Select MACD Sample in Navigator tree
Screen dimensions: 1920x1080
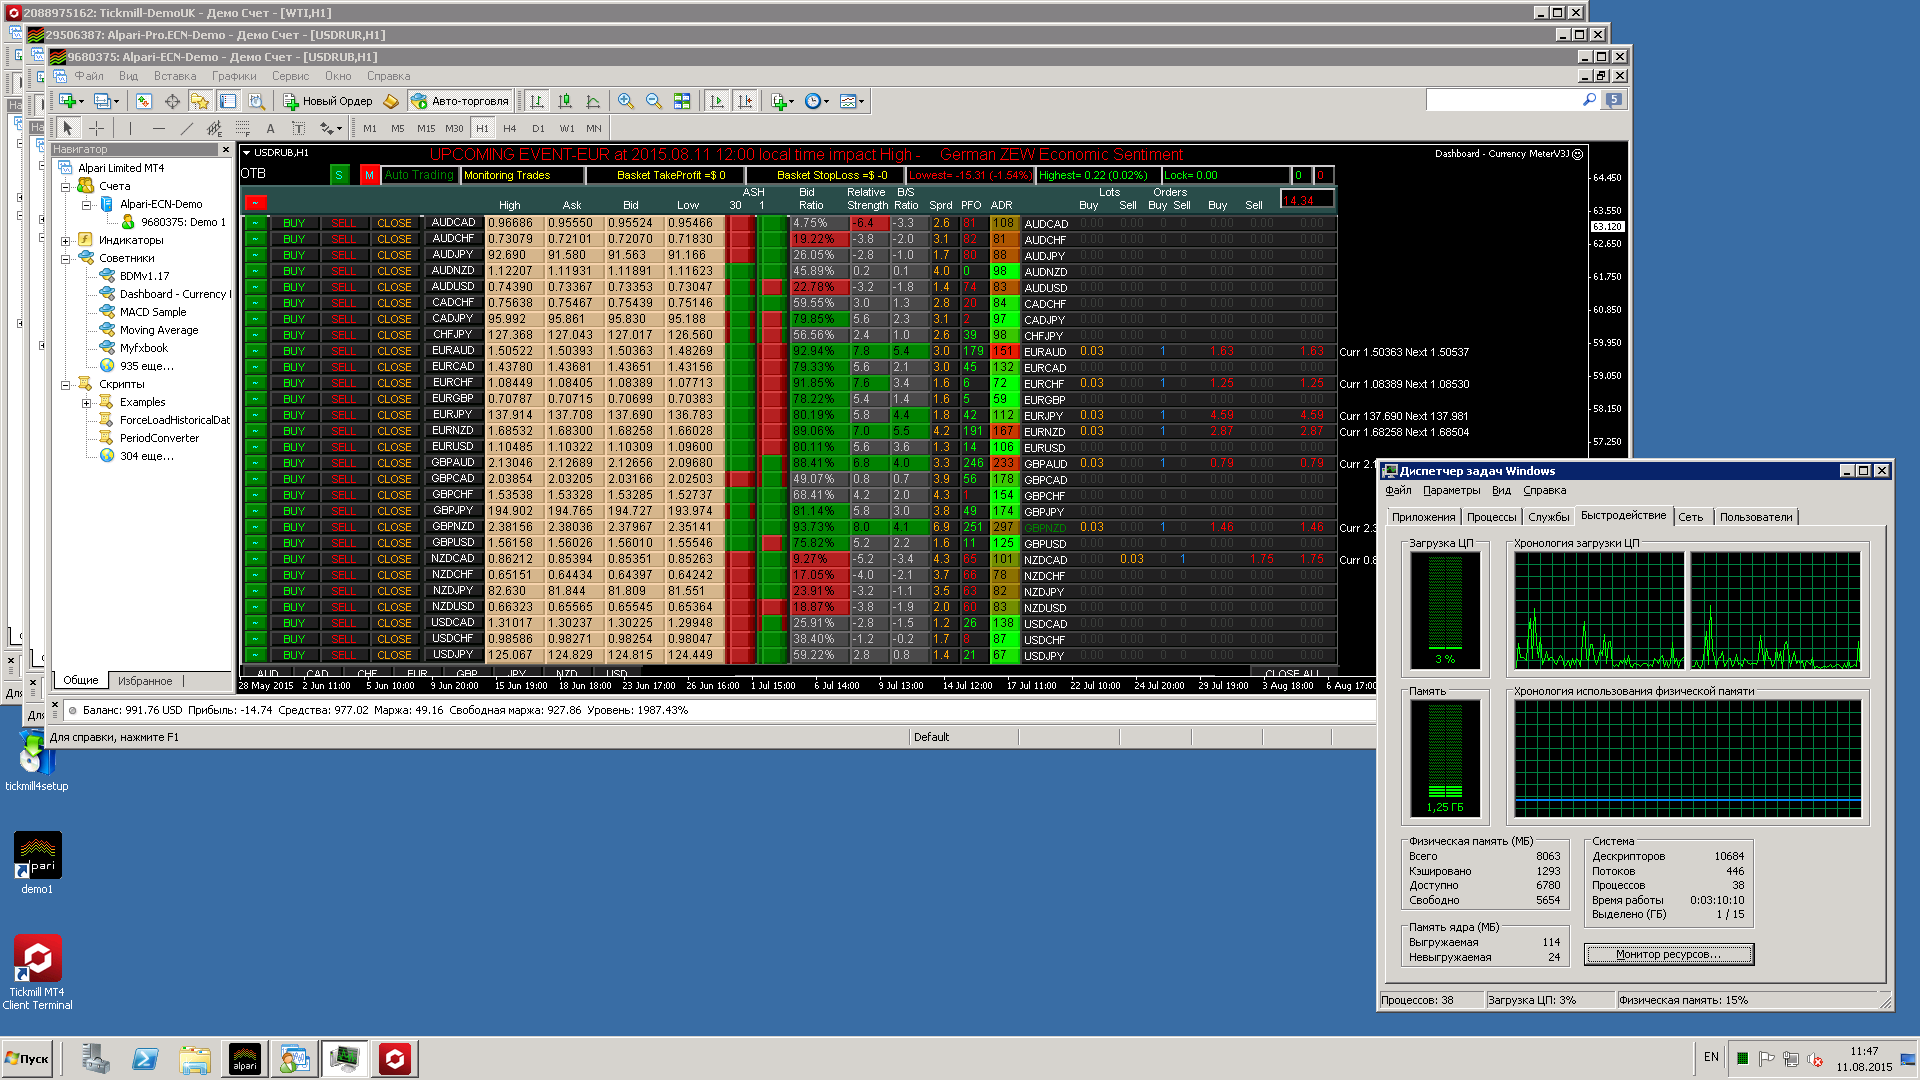click(x=153, y=312)
